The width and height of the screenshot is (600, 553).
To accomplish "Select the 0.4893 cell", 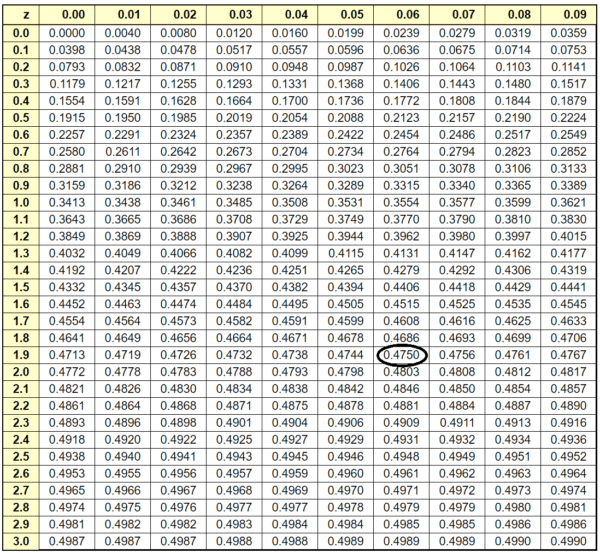I will (67, 423).
